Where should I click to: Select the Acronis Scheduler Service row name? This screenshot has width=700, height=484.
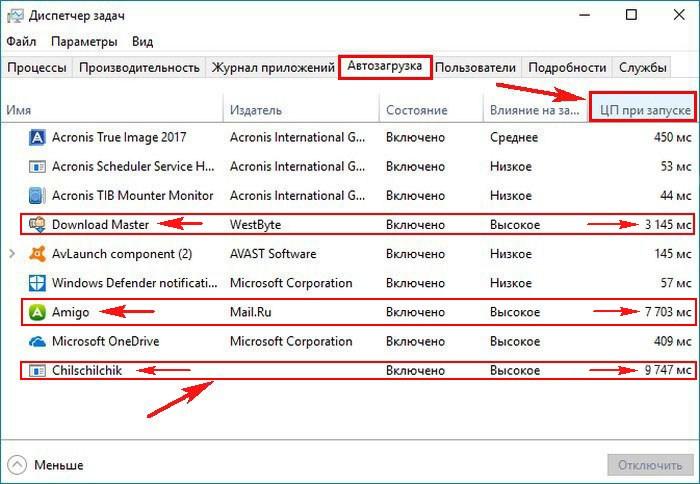(133, 167)
